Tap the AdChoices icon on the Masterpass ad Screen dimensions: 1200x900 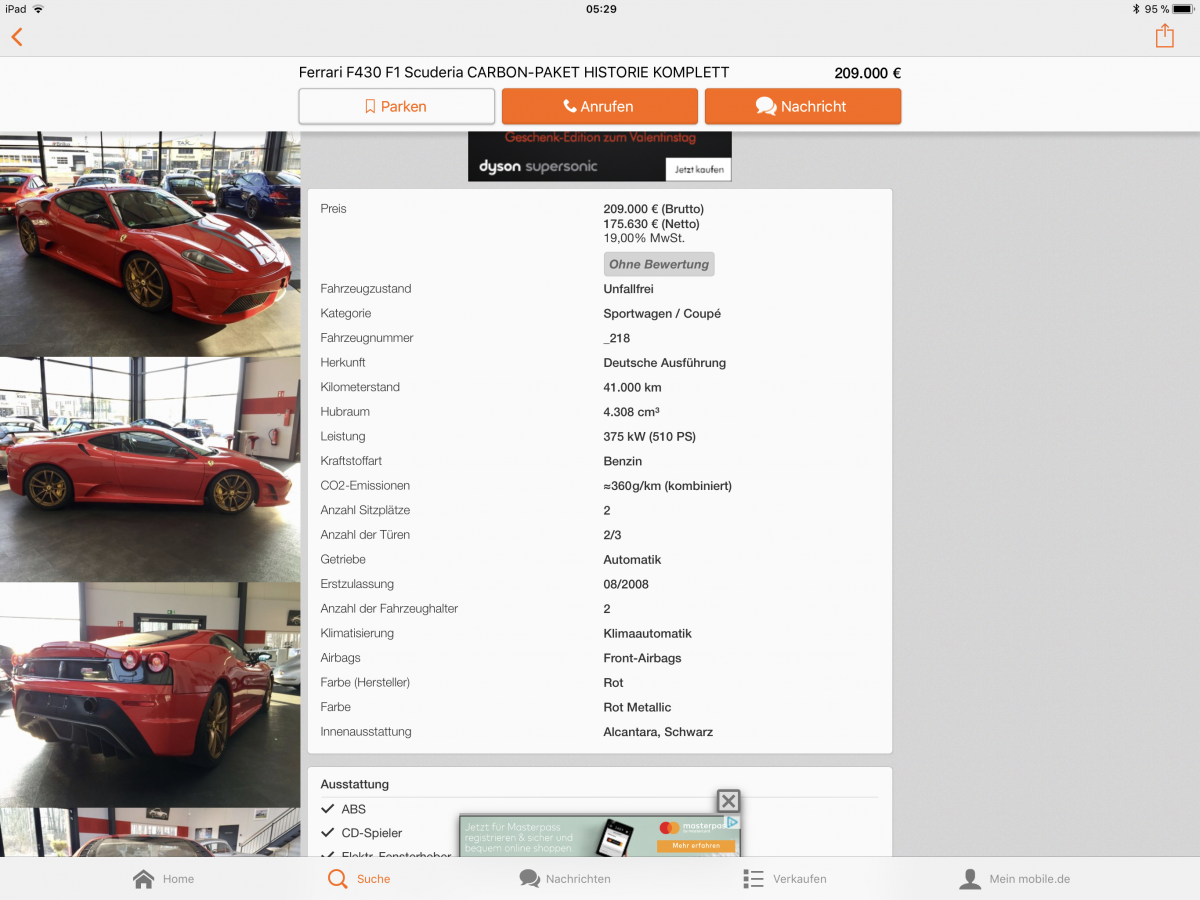733,822
